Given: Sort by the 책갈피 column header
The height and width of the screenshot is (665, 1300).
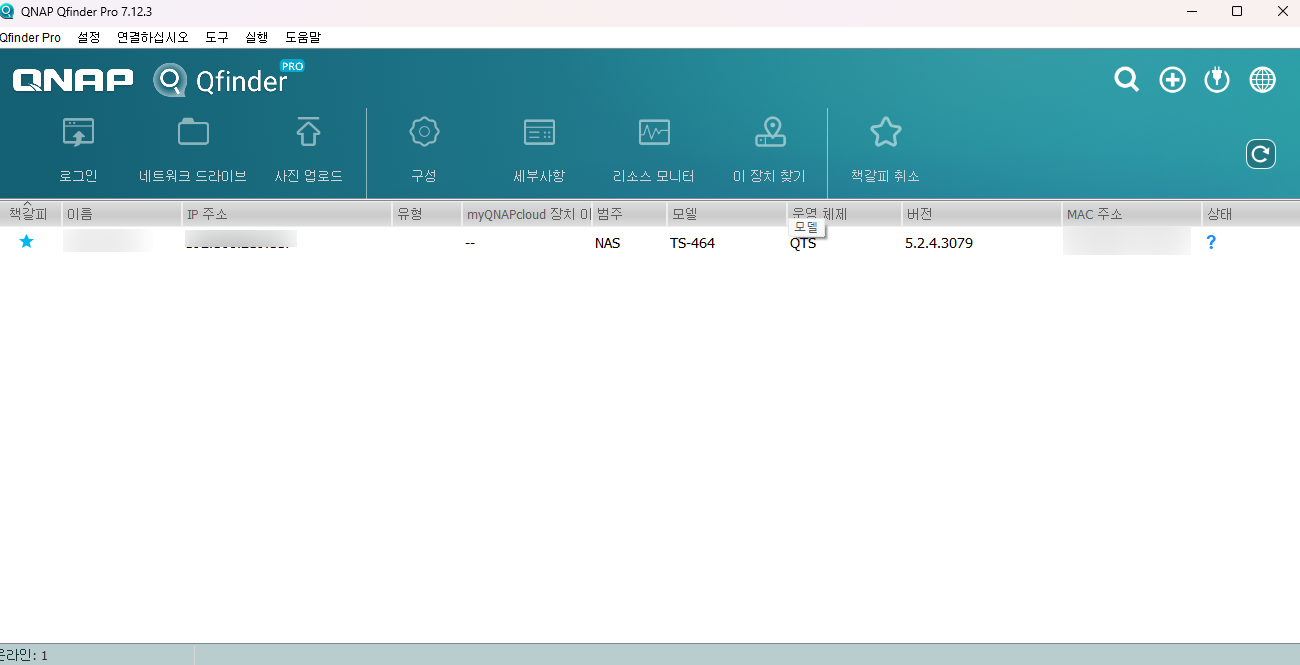Looking at the screenshot, I should 30,214.
